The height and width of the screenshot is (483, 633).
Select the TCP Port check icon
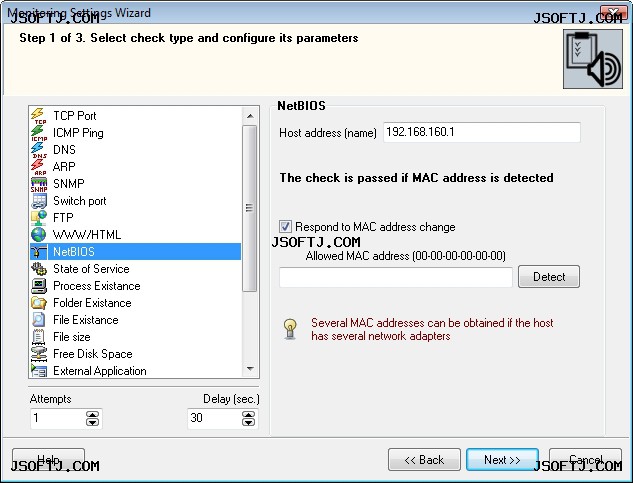[39, 116]
